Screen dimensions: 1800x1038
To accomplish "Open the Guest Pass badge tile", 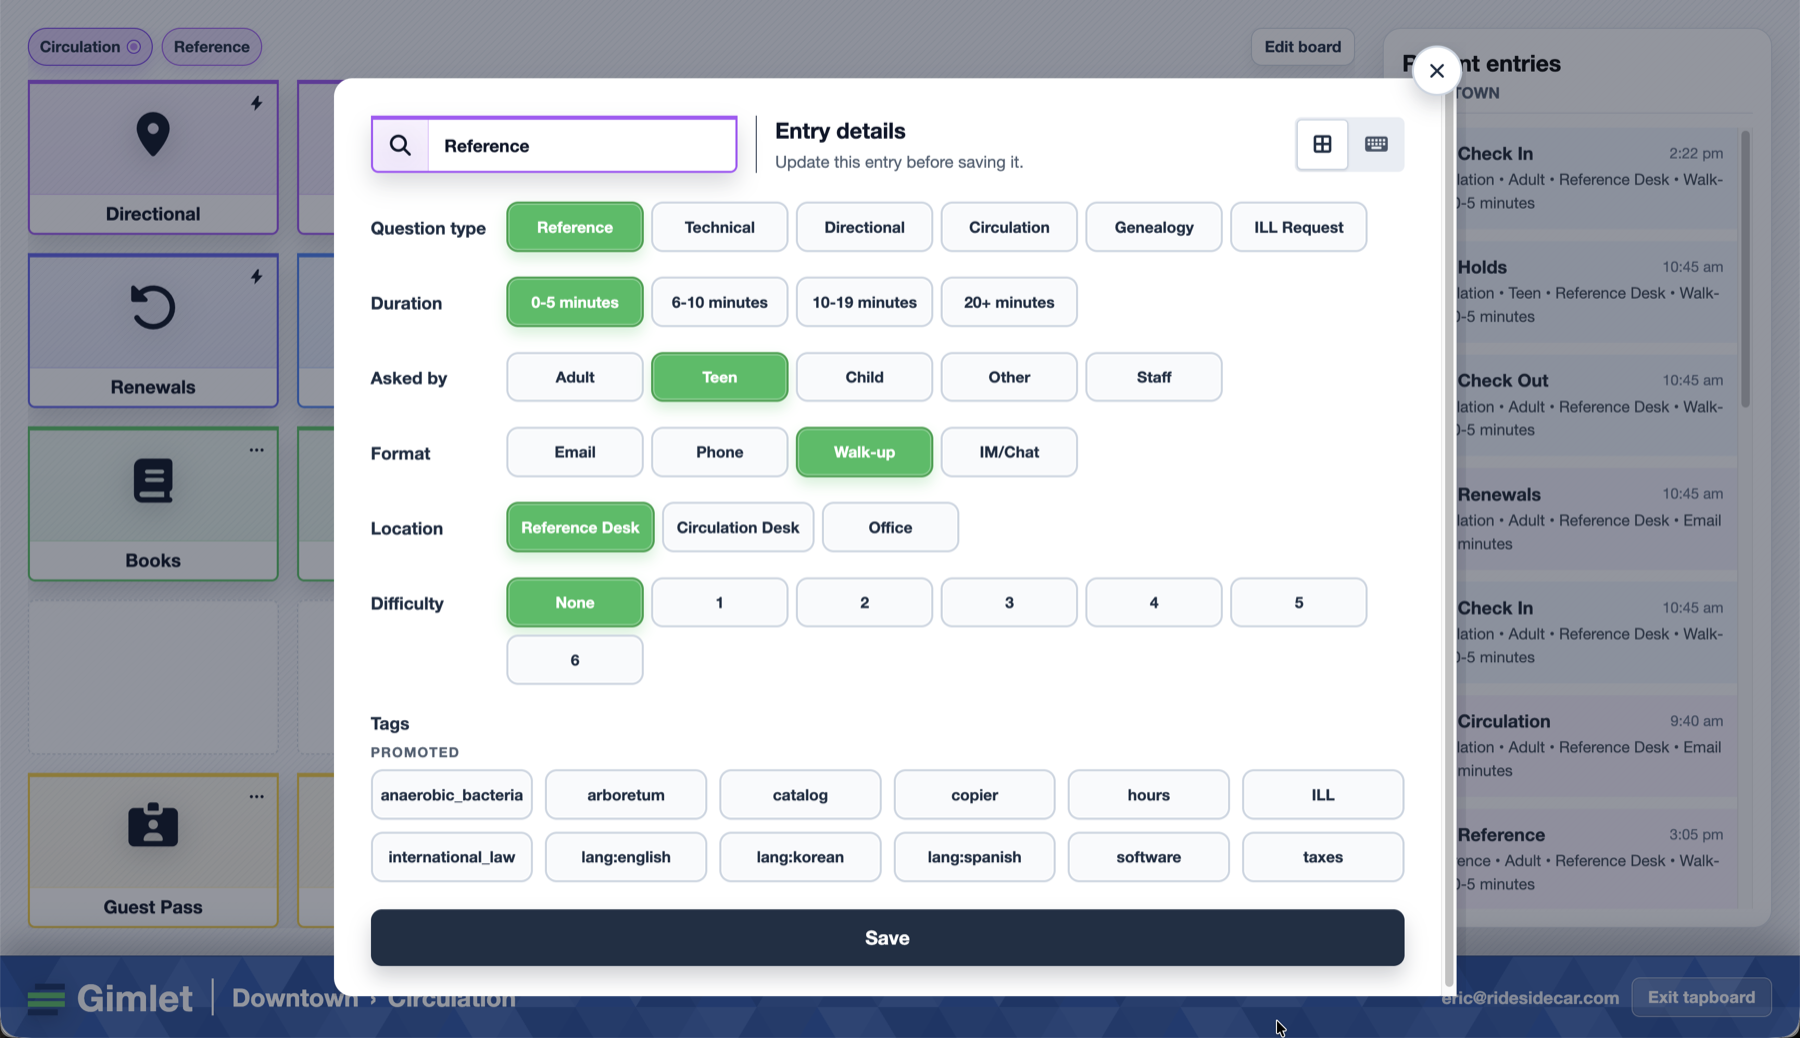I will click(153, 850).
